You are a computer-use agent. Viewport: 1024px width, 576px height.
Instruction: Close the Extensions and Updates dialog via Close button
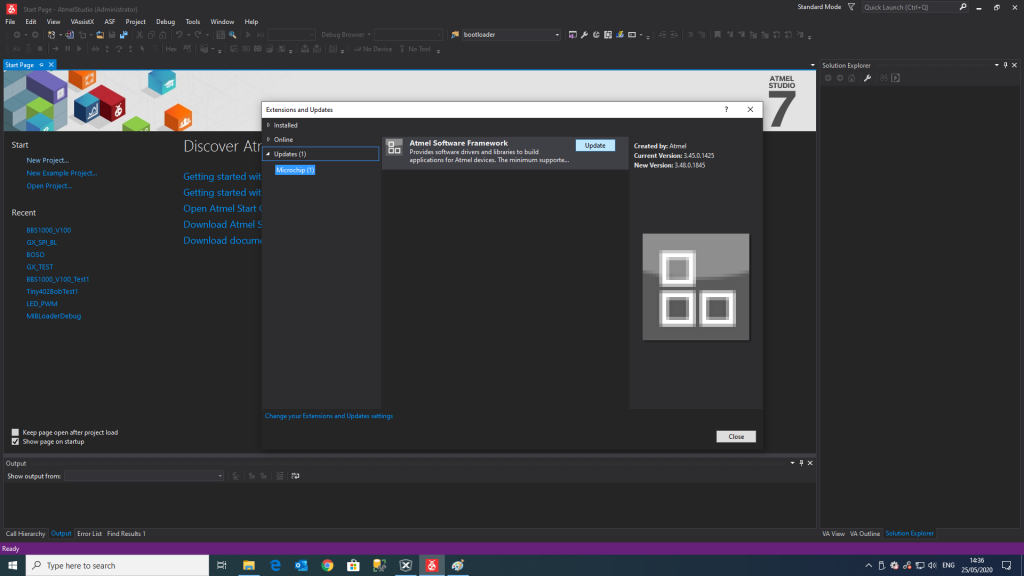pyautogui.click(x=736, y=436)
